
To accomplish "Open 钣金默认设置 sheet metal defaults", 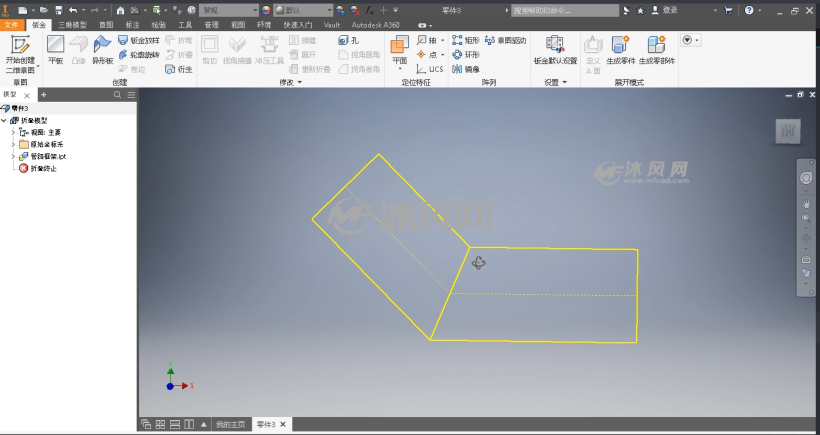I will (555, 50).
